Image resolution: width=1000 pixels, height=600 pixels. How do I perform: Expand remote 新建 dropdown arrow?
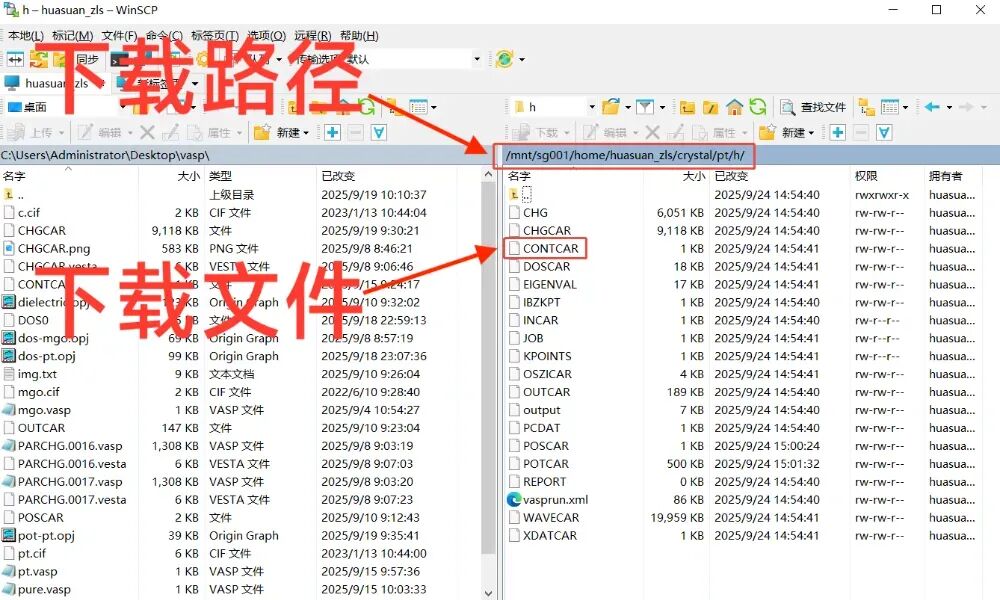(x=813, y=132)
